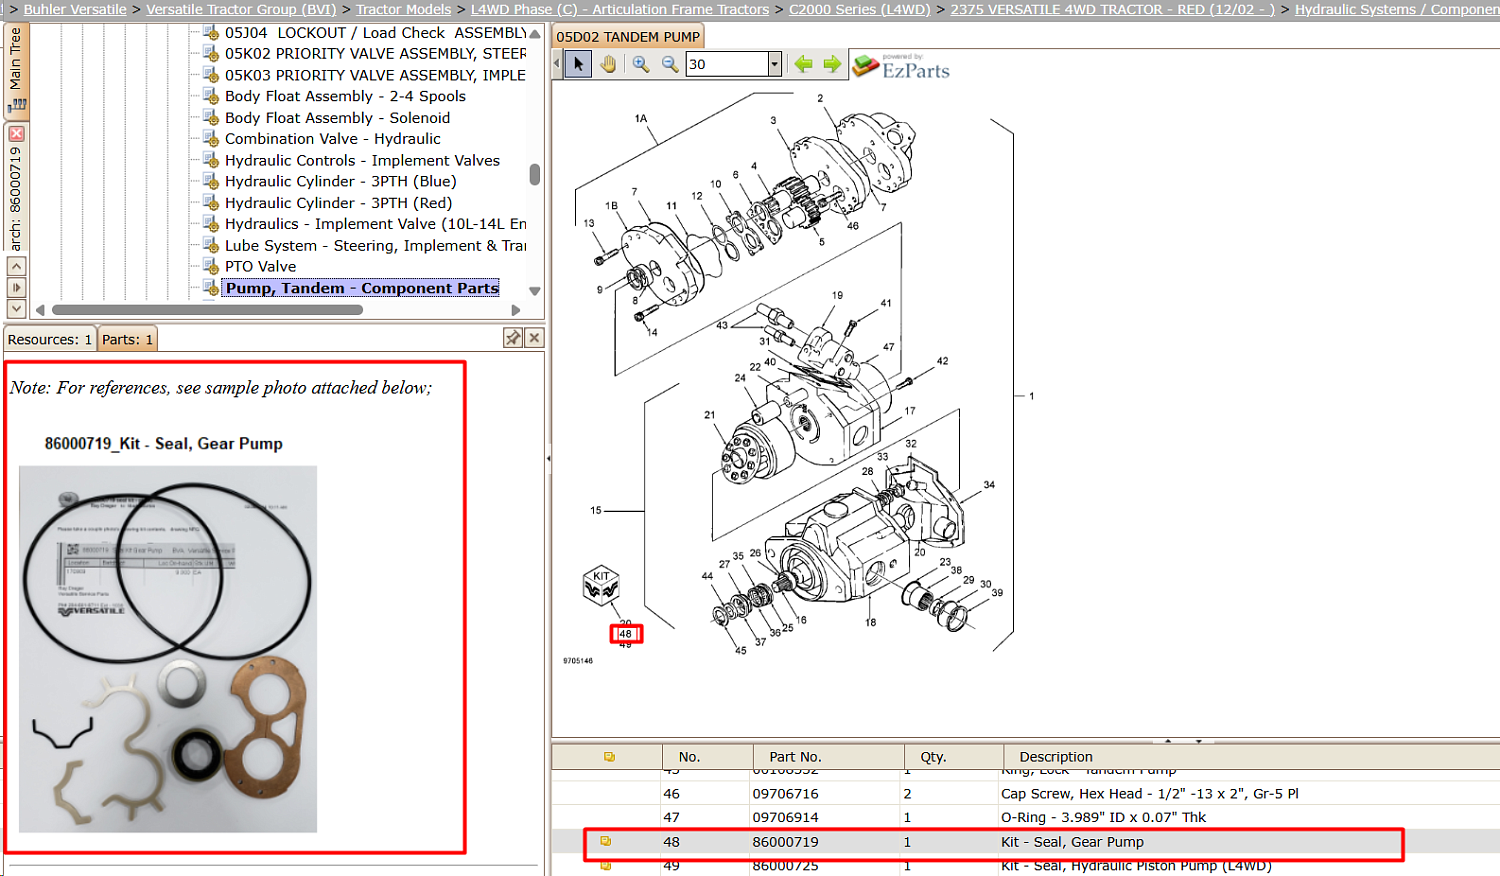Image resolution: width=1500 pixels, height=876 pixels.
Task: Click the page icon beside Hydraulic Cylinder - 3PTH (Blue)
Action: pyautogui.click(x=211, y=181)
